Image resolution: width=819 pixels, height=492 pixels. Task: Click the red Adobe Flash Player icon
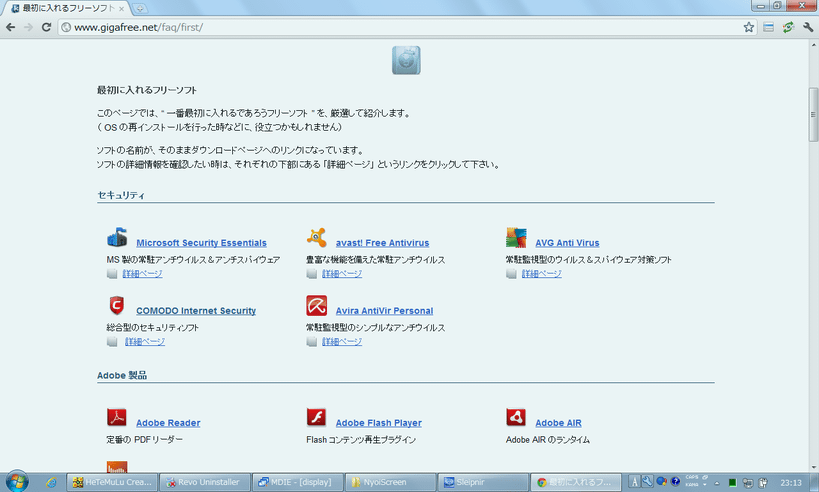click(317, 417)
